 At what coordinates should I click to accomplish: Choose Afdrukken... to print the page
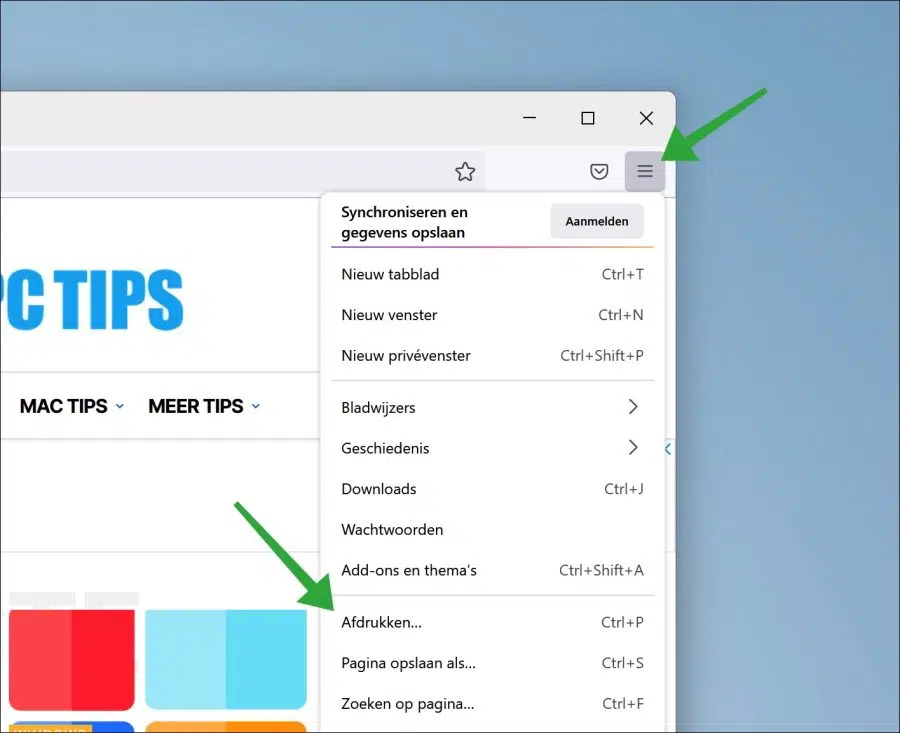point(492,622)
